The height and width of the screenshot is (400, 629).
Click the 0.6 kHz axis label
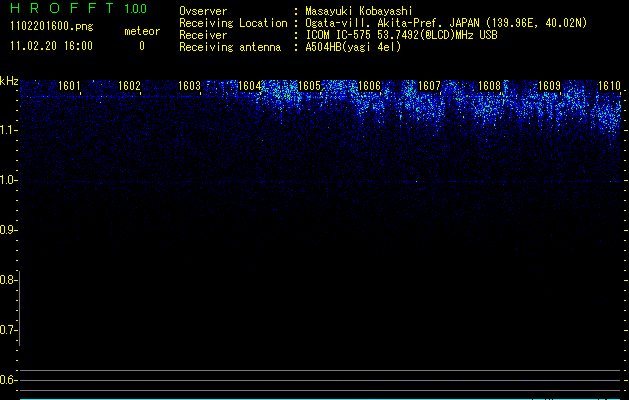pos(9,380)
